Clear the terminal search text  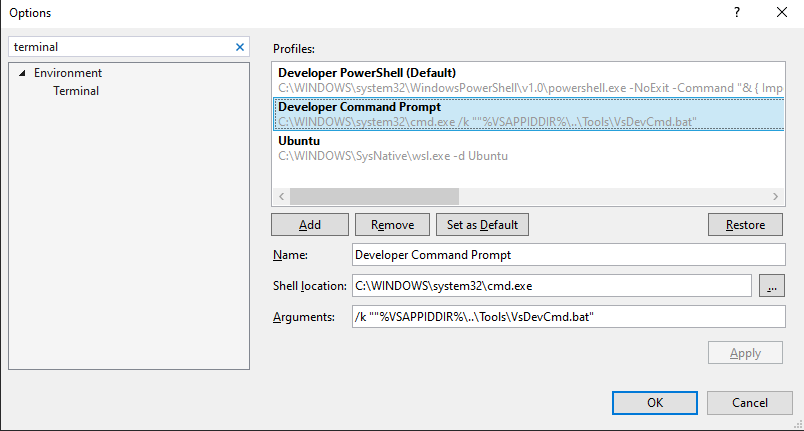tap(240, 47)
